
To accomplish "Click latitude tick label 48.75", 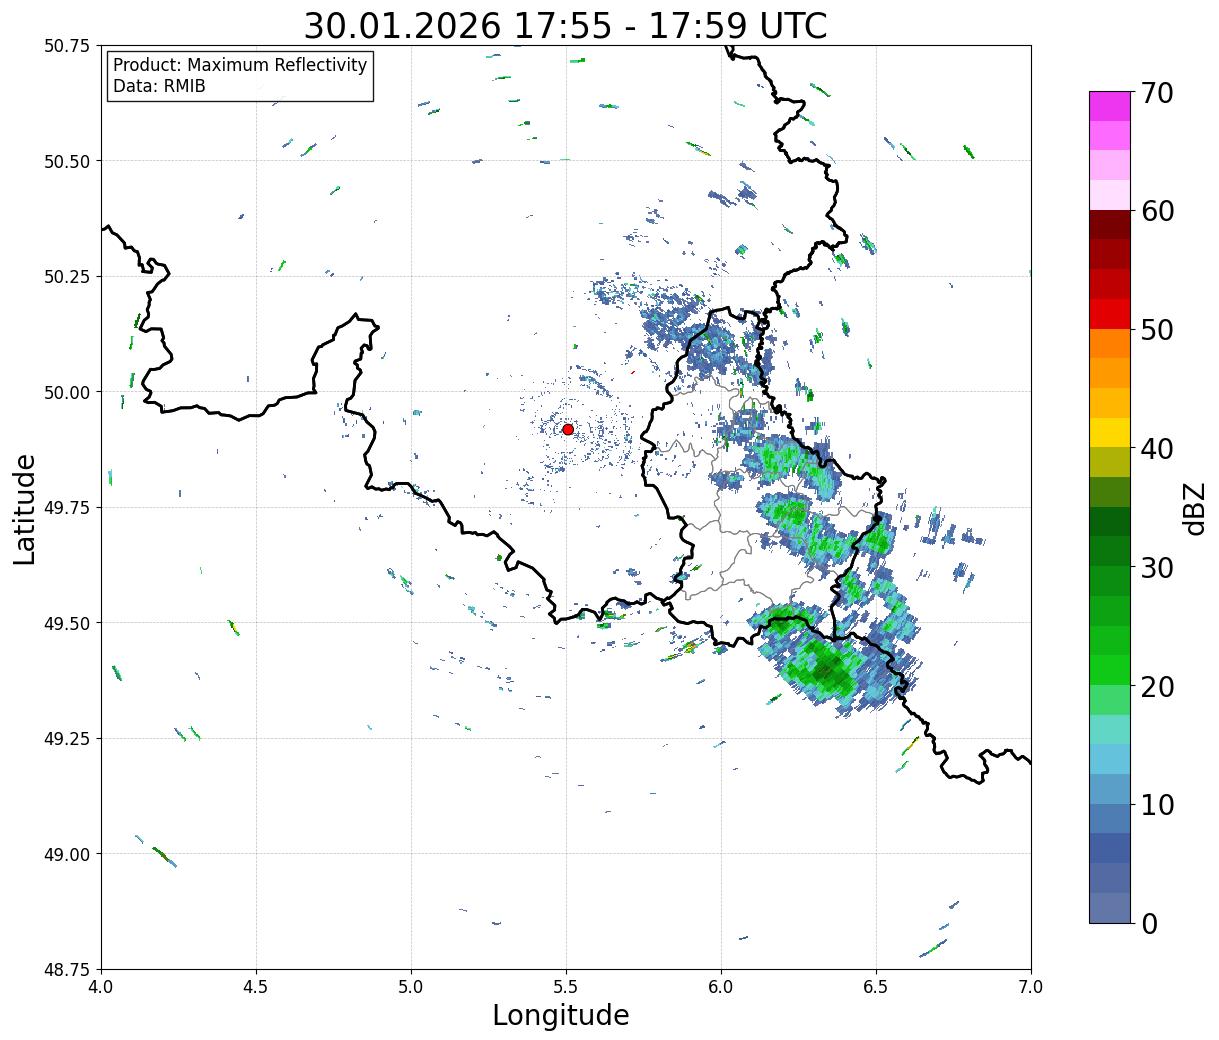I will (66, 969).
